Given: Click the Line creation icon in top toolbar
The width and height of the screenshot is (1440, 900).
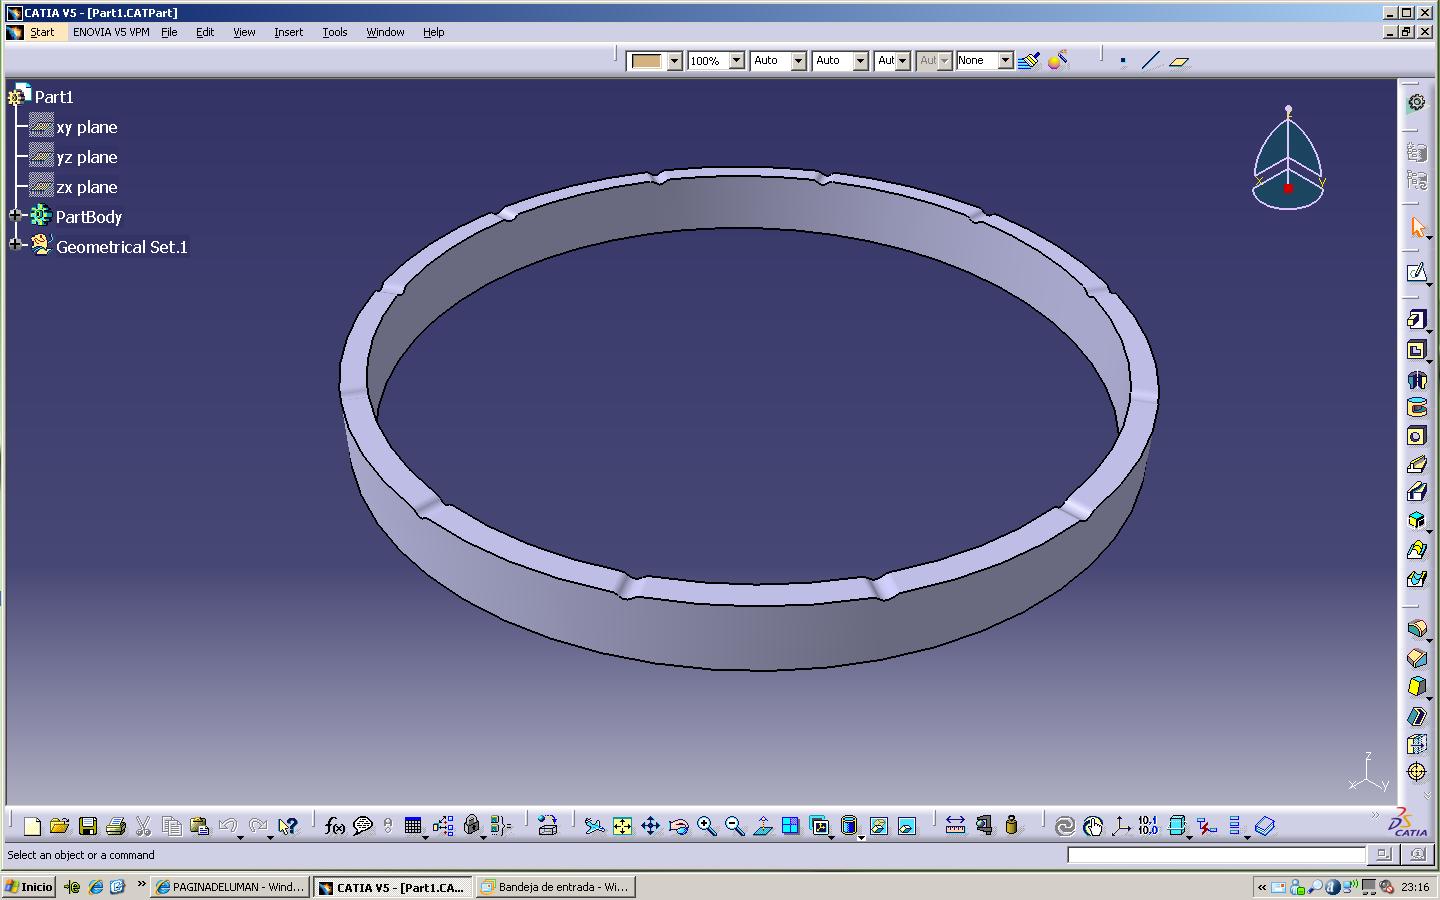Looking at the screenshot, I should point(1151,61).
